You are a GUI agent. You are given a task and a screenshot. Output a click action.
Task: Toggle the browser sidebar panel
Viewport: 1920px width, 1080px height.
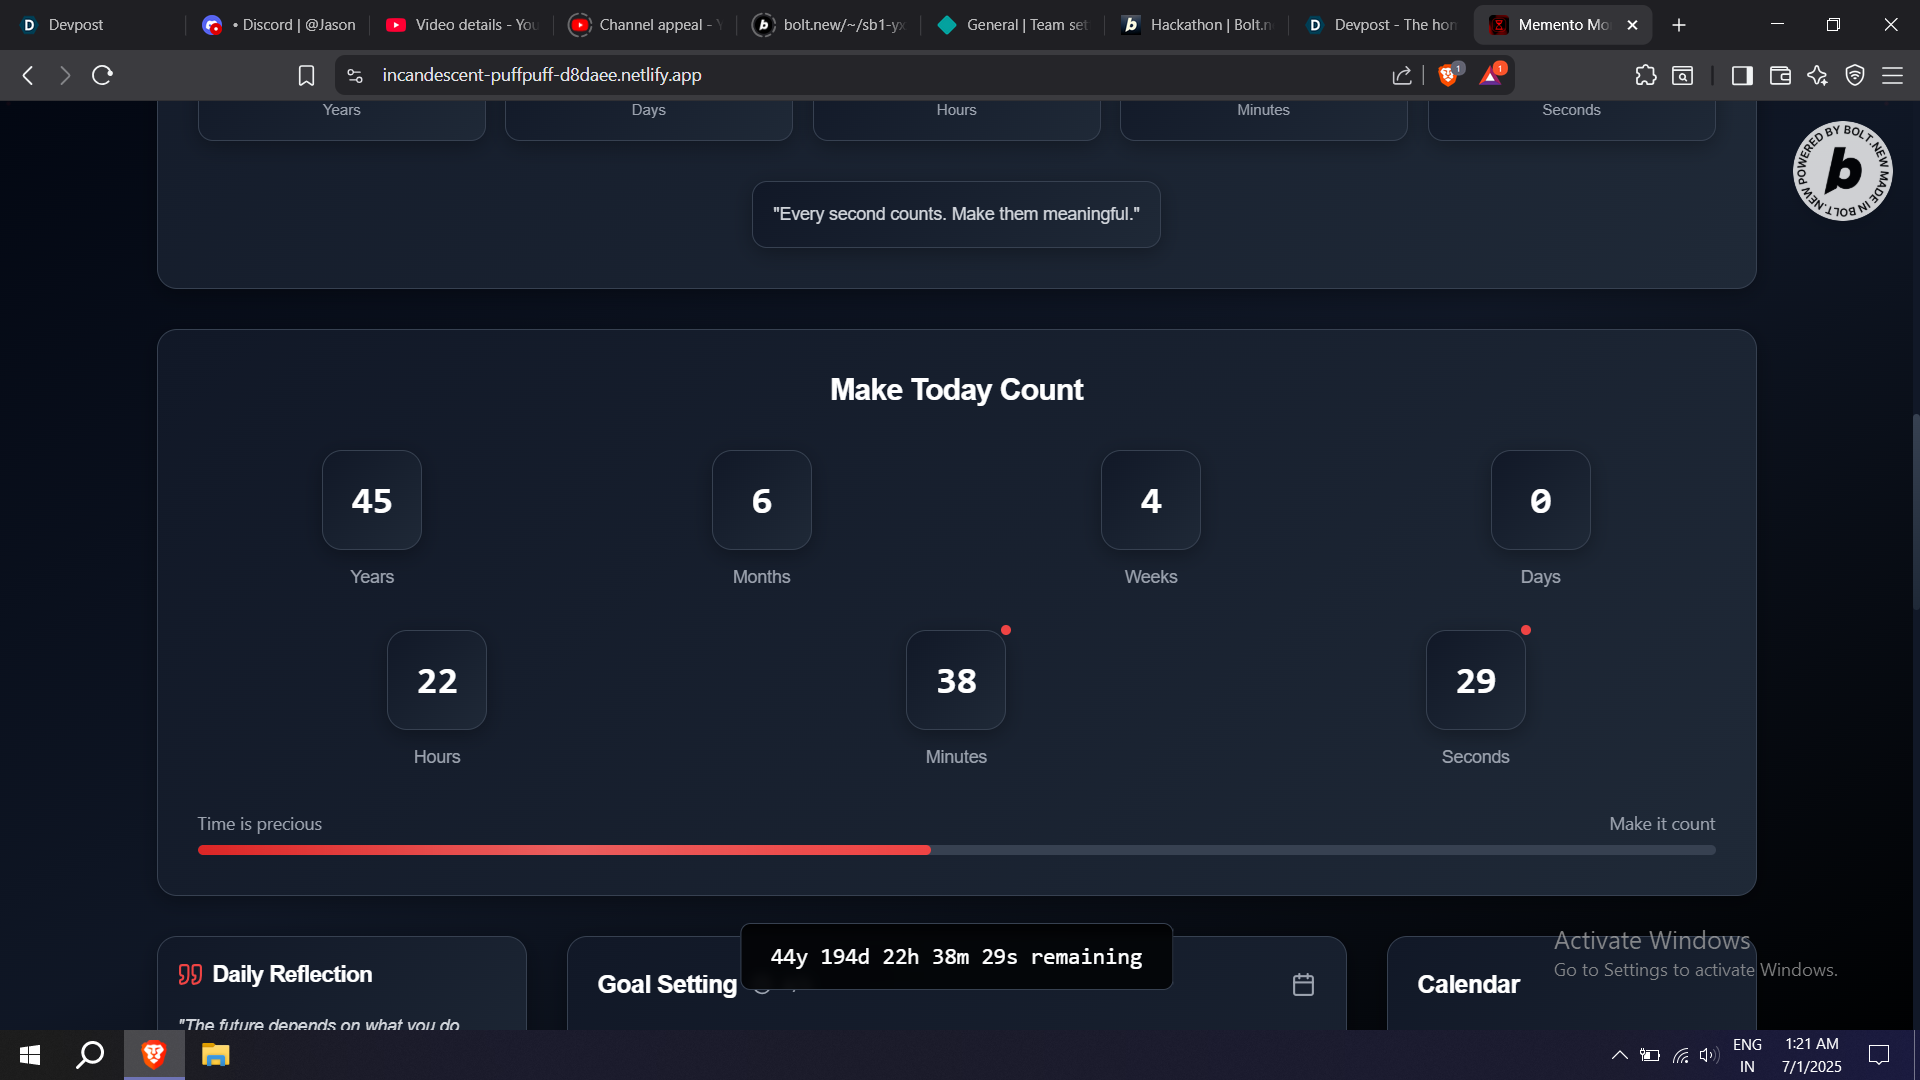pos(1742,75)
